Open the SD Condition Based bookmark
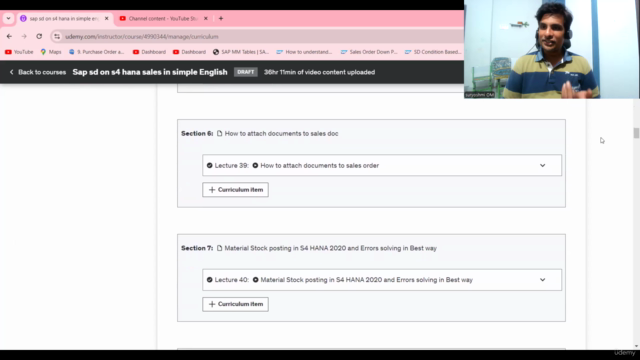The image size is (640, 360). point(433,52)
